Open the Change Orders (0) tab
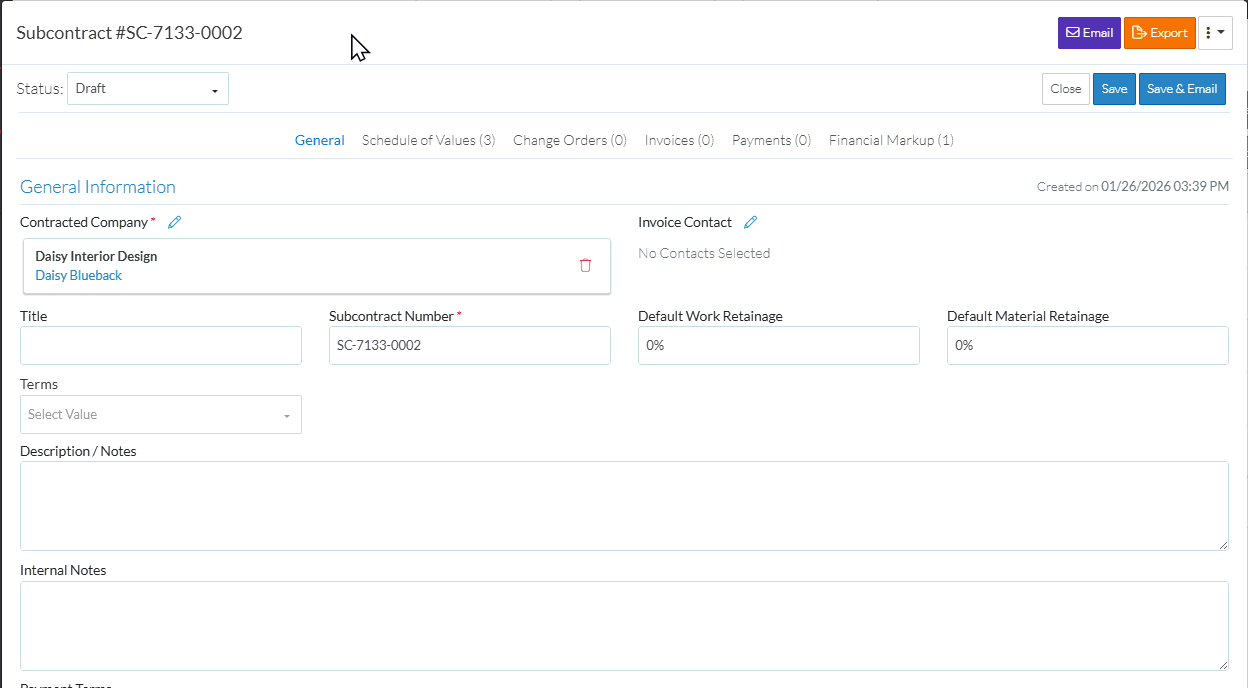Image resolution: width=1248 pixels, height=688 pixels. [x=570, y=140]
